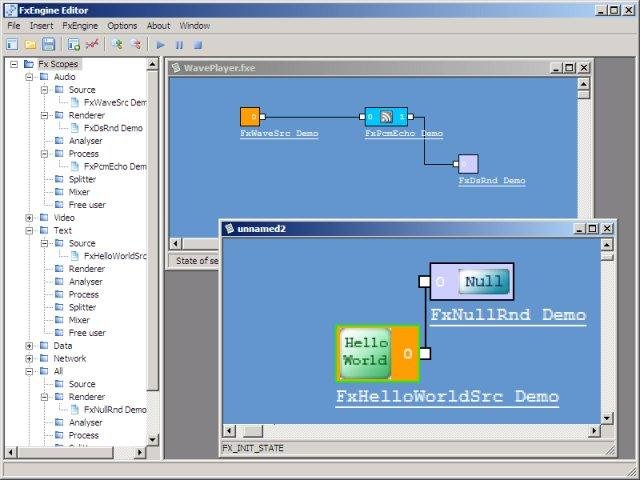The height and width of the screenshot is (480, 640).
Task: Expand the Video tree folder
Action: pos(29,218)
